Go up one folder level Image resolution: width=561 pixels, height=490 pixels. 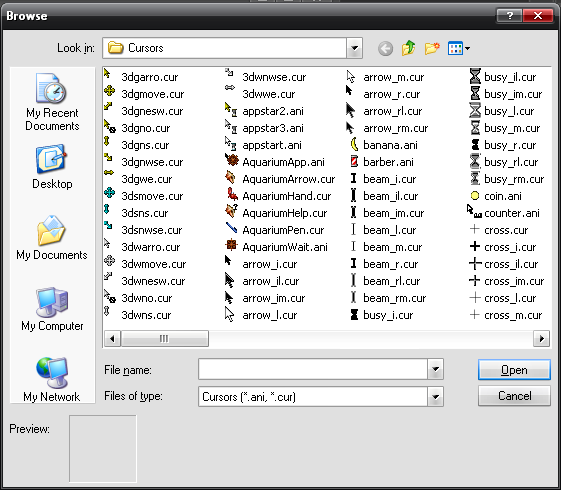[409, 48]
